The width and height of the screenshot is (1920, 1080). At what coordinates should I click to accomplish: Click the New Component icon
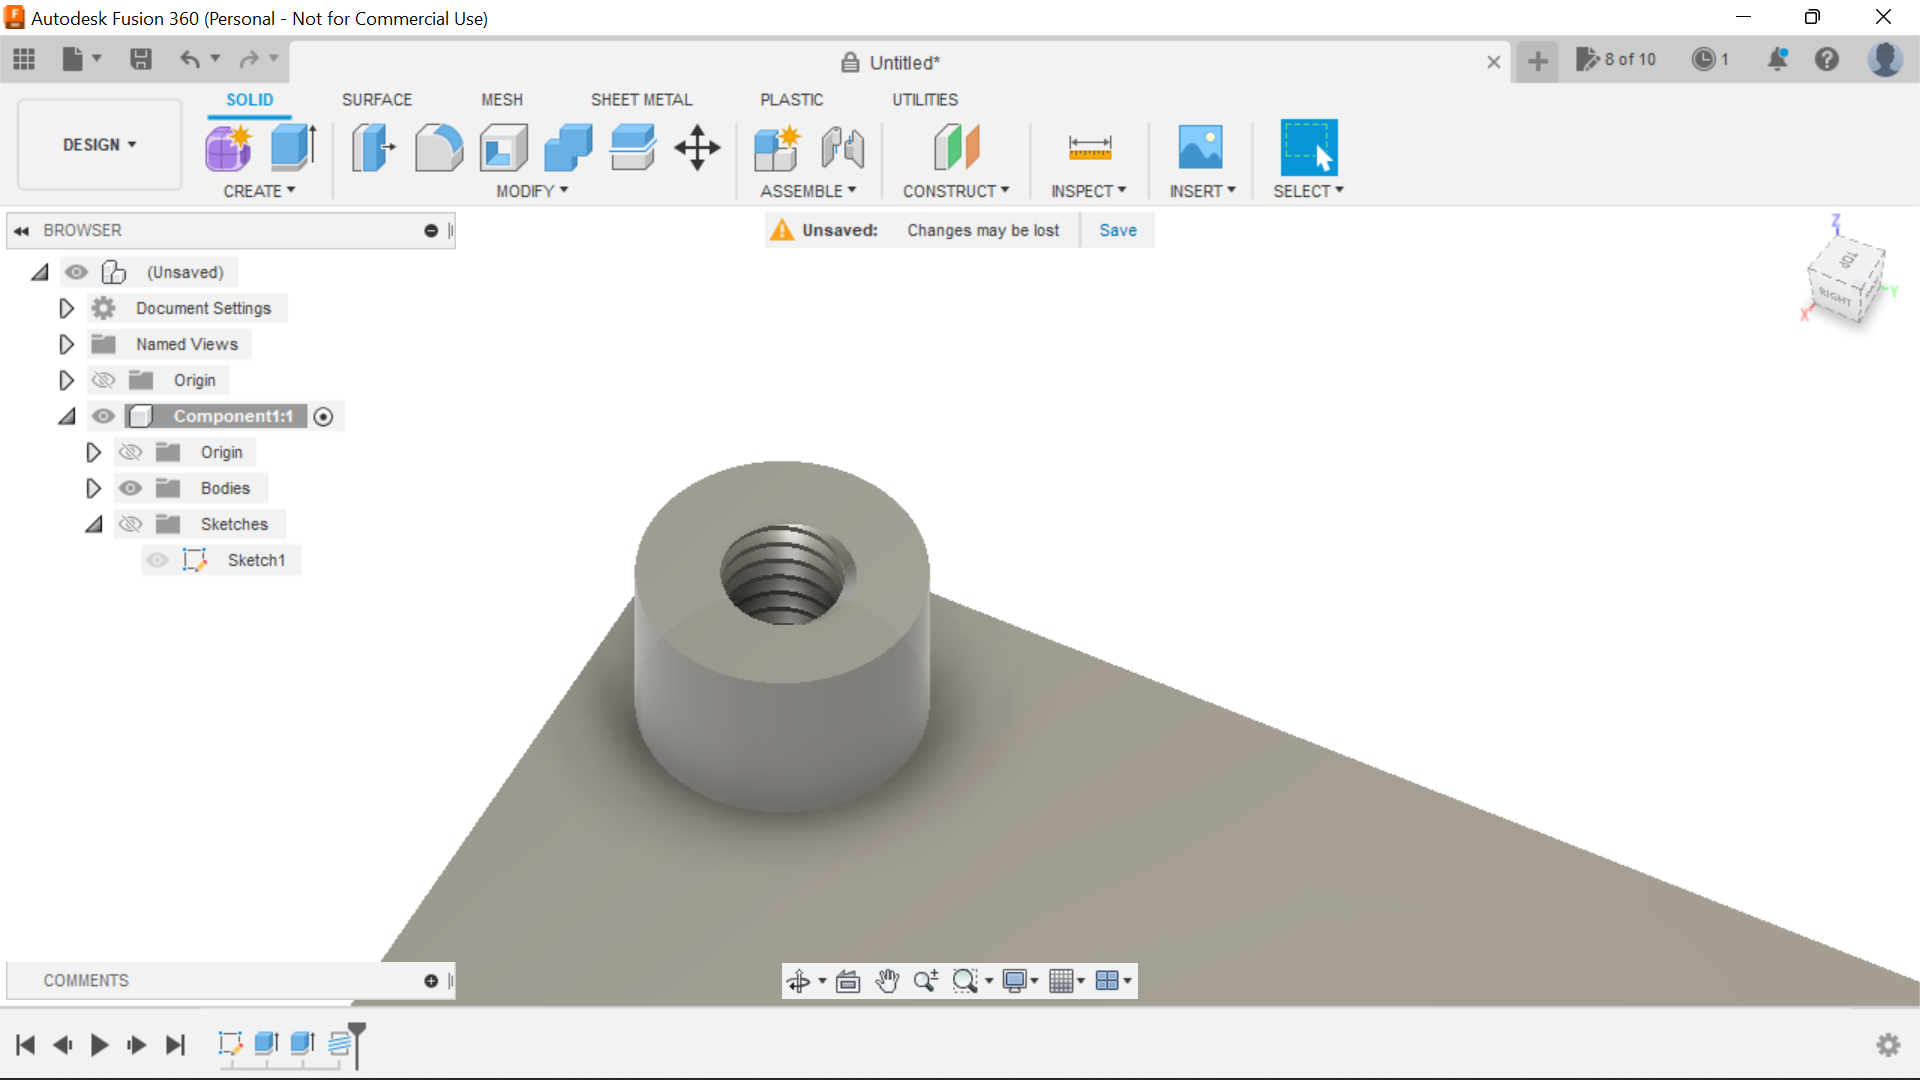click(777, 148)
